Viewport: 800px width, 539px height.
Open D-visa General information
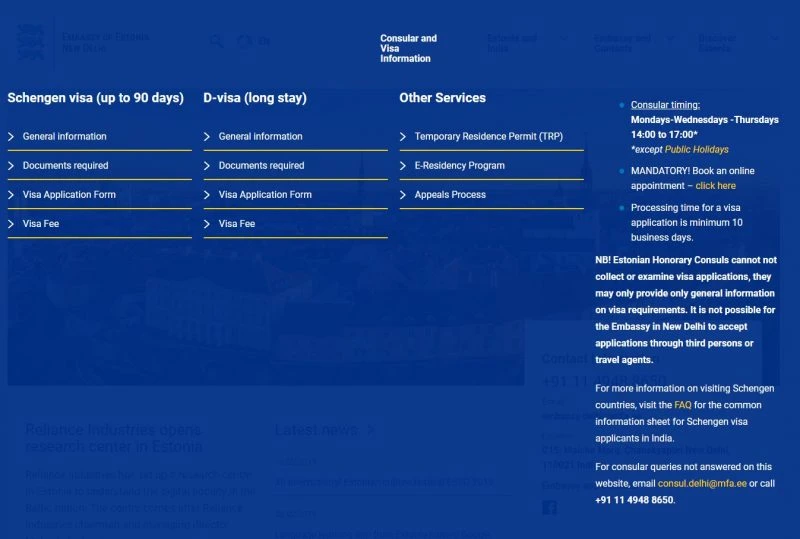point(295,137)
